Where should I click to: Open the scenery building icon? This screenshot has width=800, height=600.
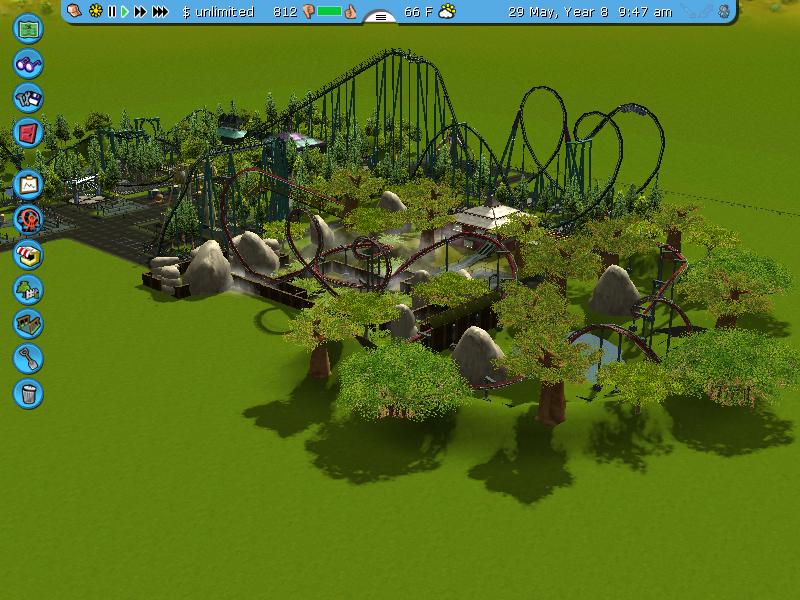pos(28,289)
